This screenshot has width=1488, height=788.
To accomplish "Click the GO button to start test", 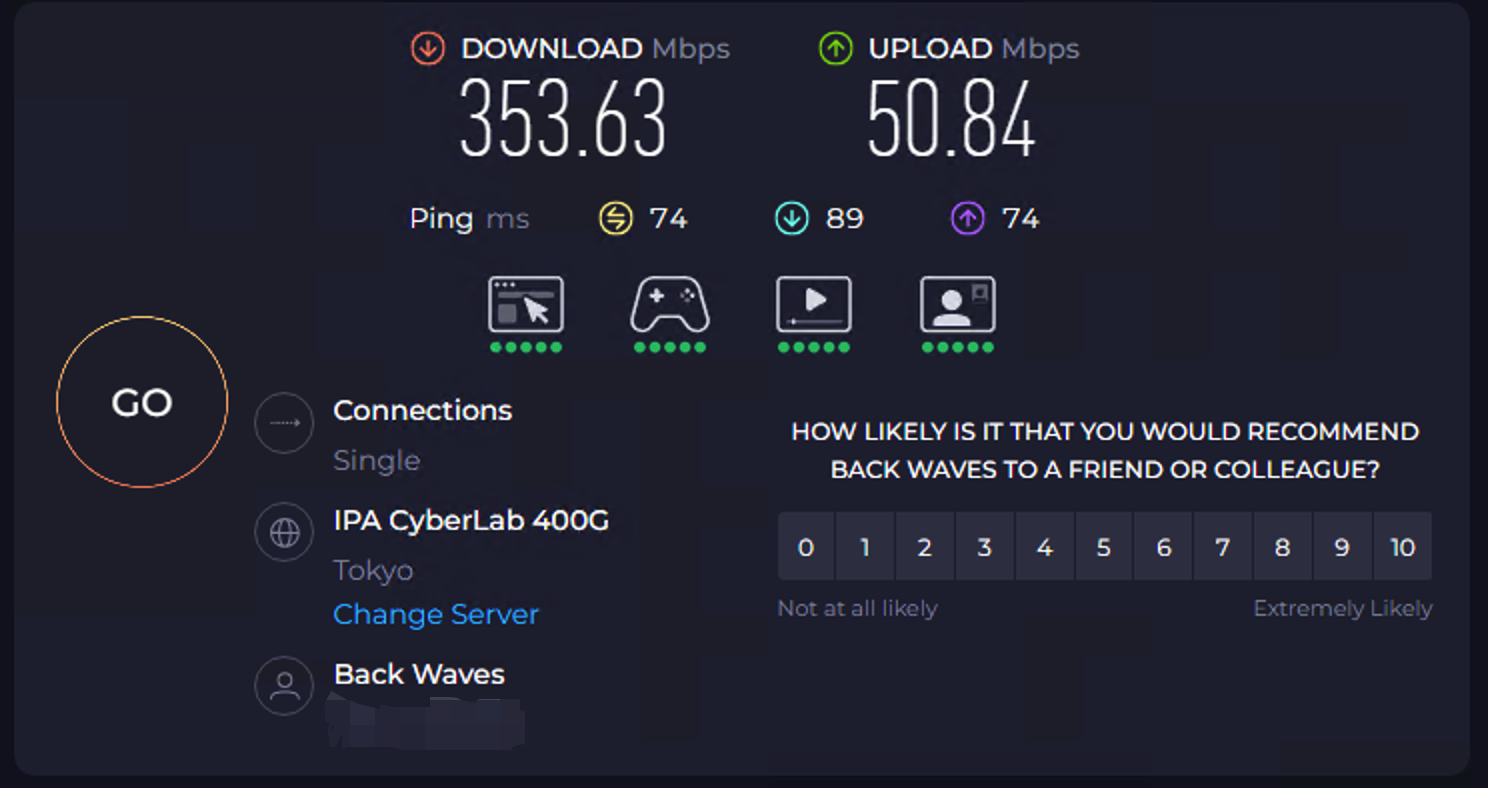I will click(x=142, y=402).
